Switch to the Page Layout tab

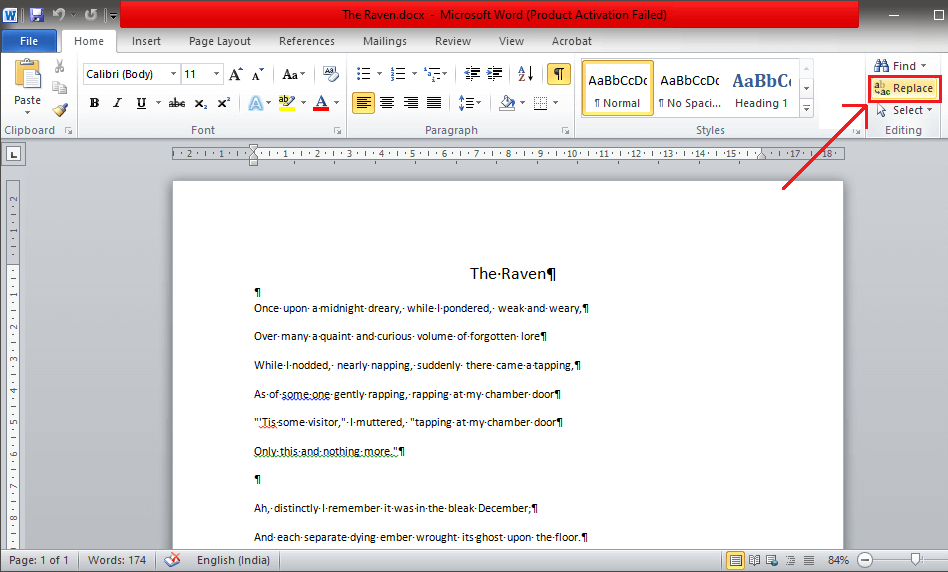pyautogui.click(x=220, y=41)
